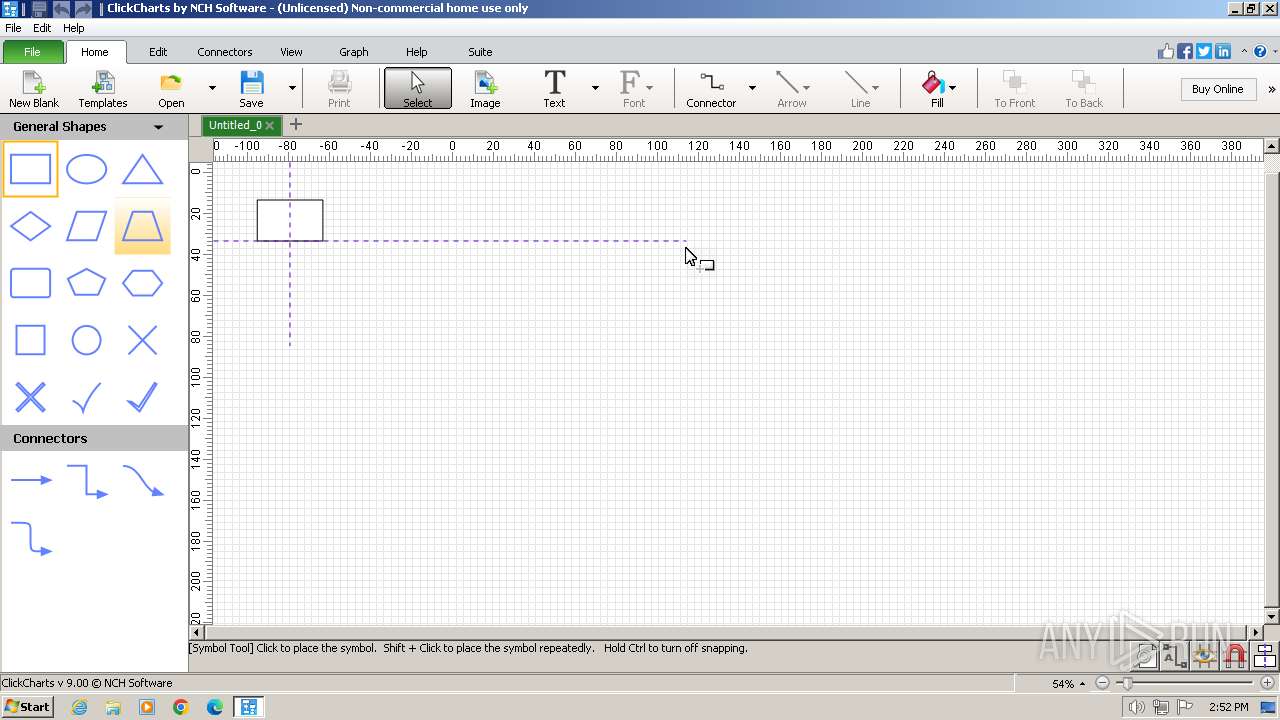Expand the Open dropdown arrow

point(212,88)
